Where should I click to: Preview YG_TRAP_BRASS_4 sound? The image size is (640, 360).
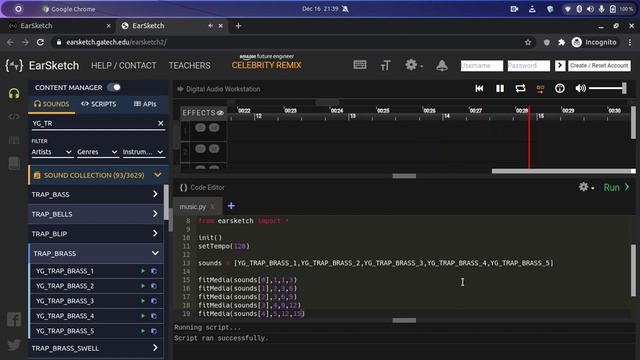143,316
